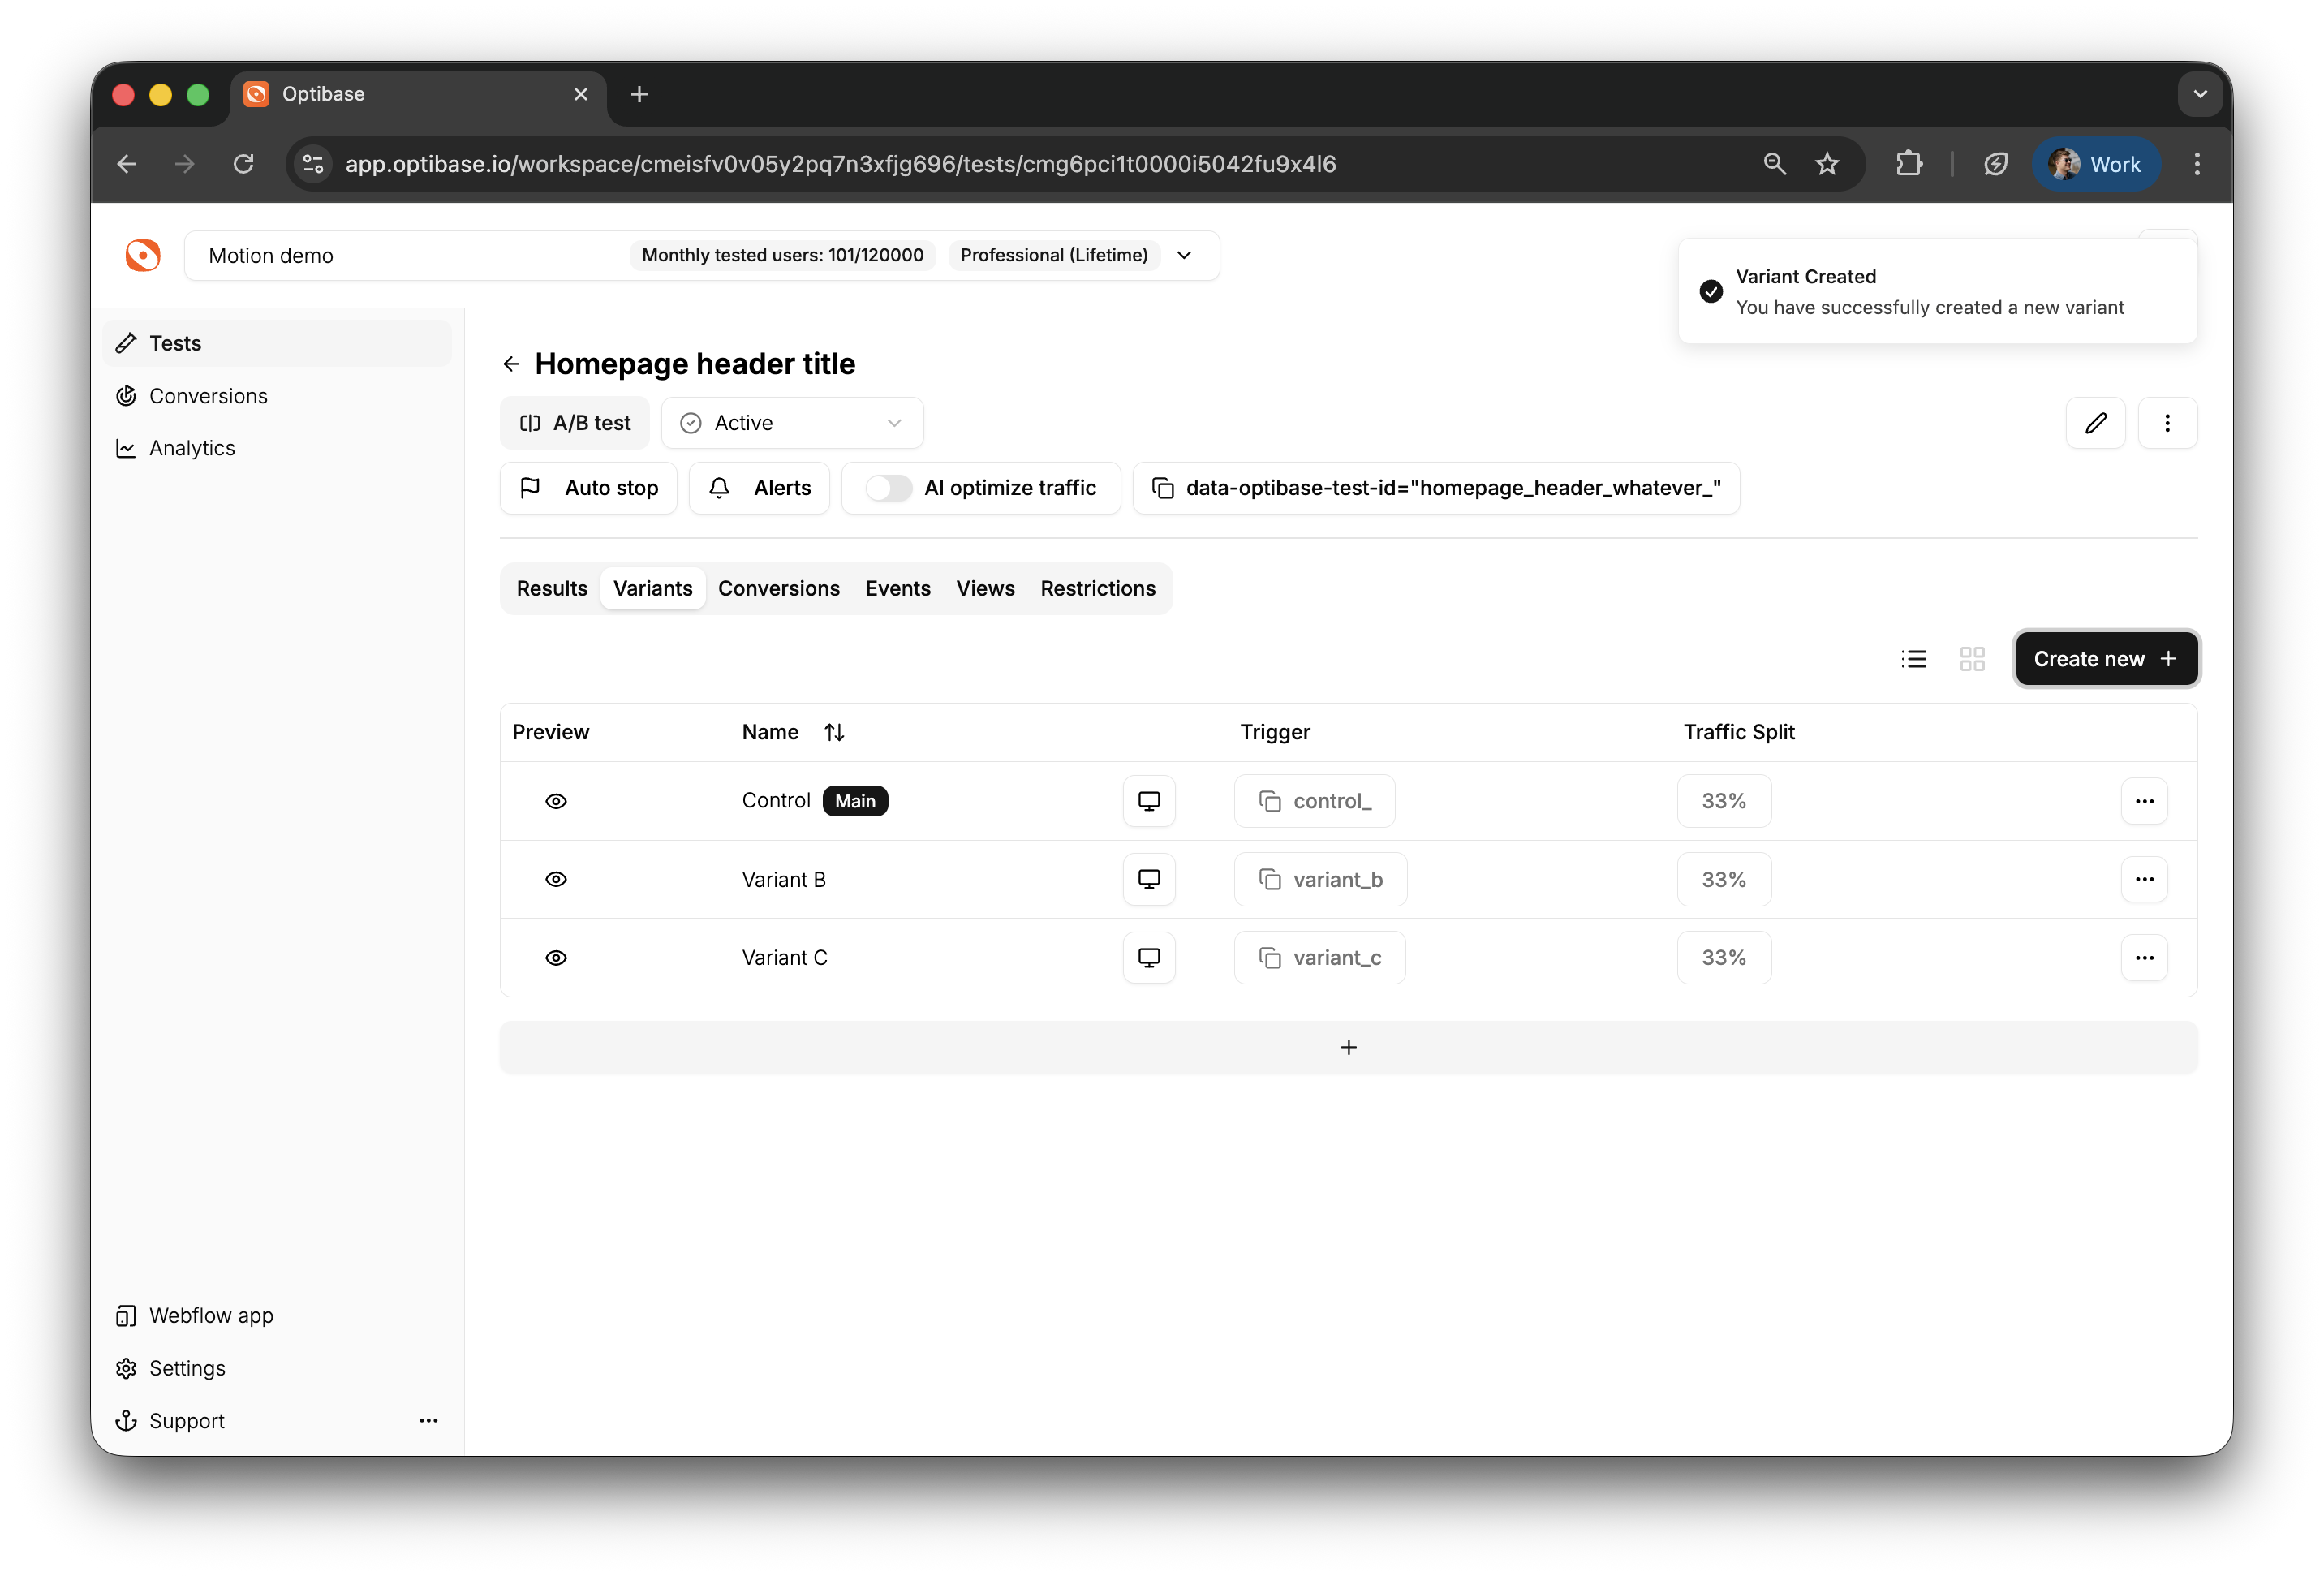Switch to grid view layout icon
Image resolution: width=2324 pixels, height=1576 pixels.
tap(1971, 659)
